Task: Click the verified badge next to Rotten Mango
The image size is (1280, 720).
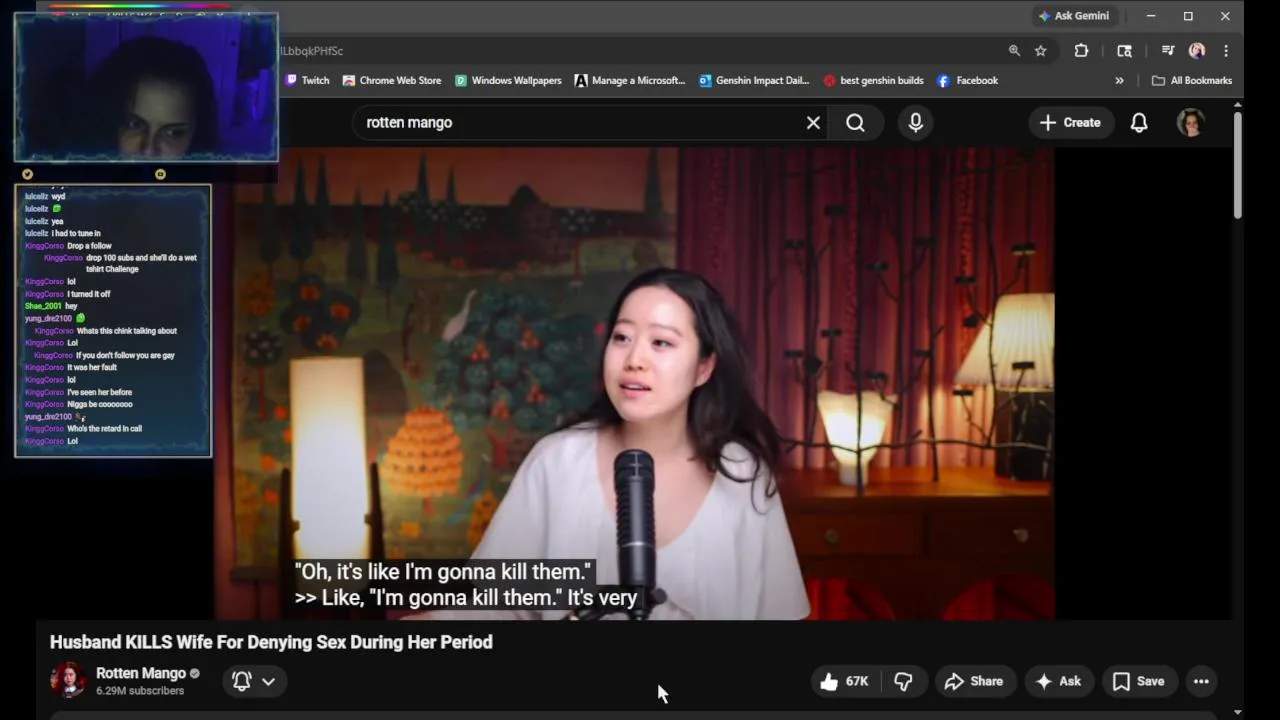Action: pos(195,674)
